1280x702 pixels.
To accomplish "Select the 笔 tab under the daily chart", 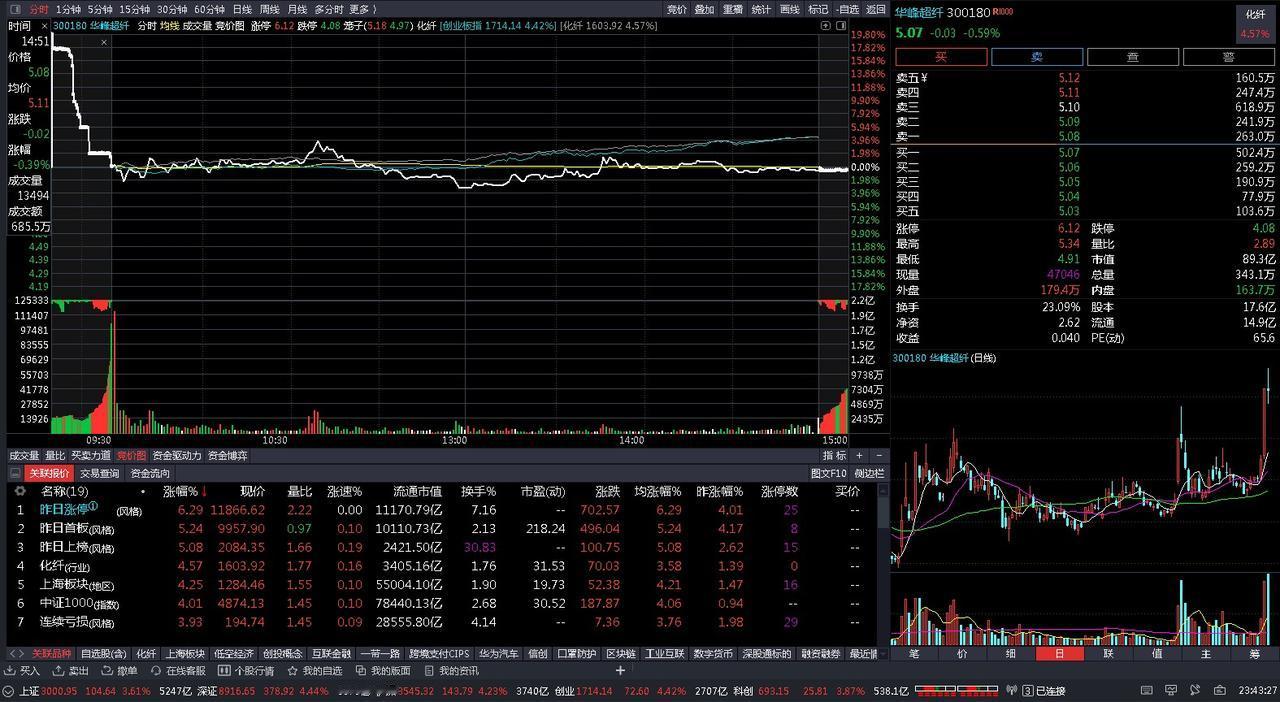I will coord(914,654).
